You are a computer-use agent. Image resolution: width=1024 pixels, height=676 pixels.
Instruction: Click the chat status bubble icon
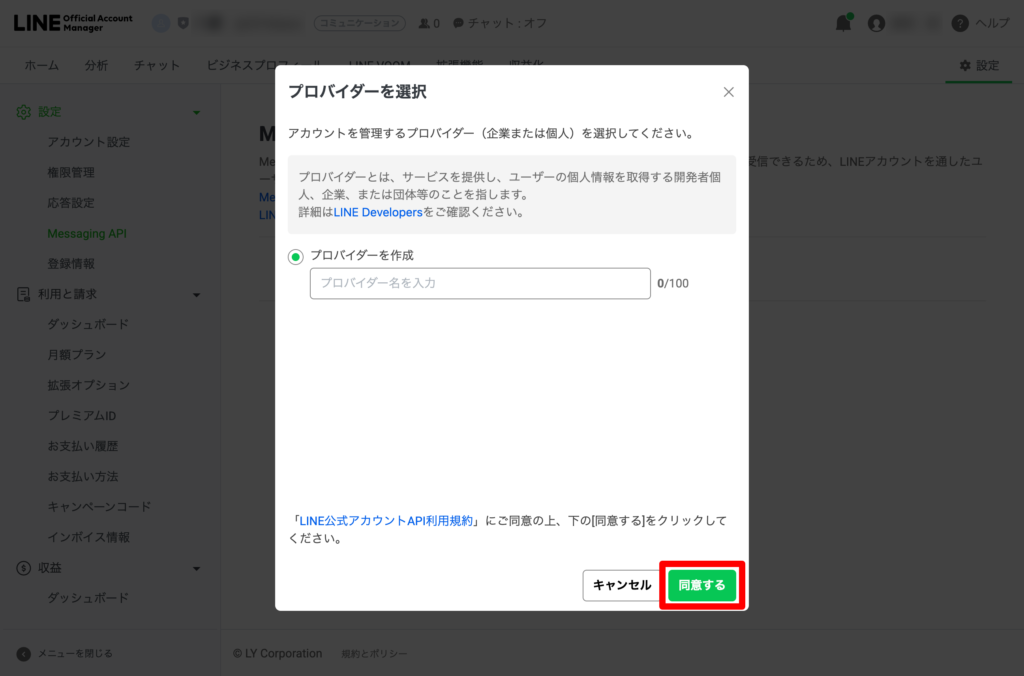458,23
